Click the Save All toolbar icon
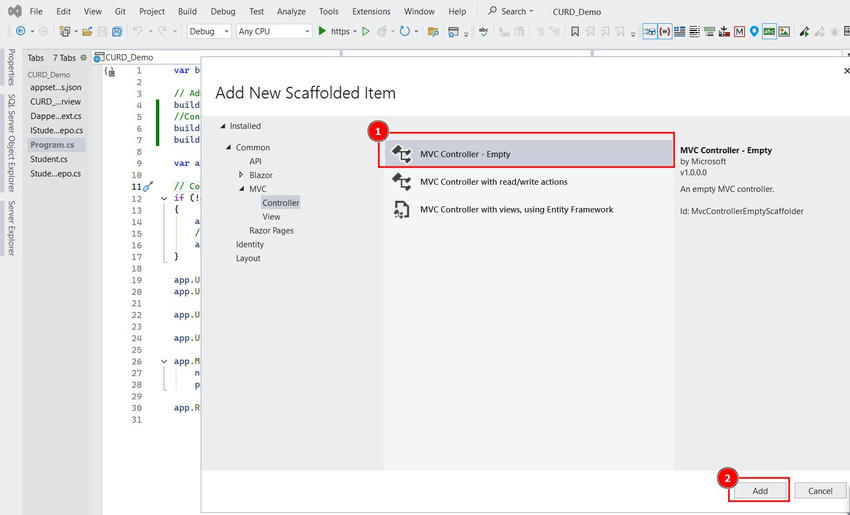 pos(117,31)
